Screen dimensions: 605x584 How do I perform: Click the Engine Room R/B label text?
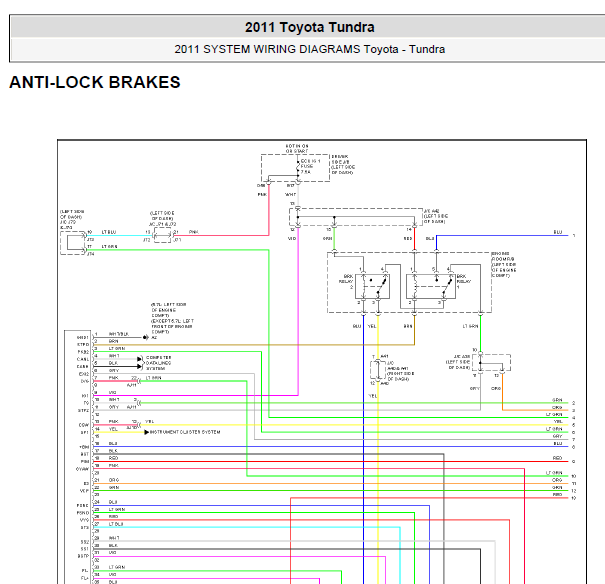tap(504, 265)
